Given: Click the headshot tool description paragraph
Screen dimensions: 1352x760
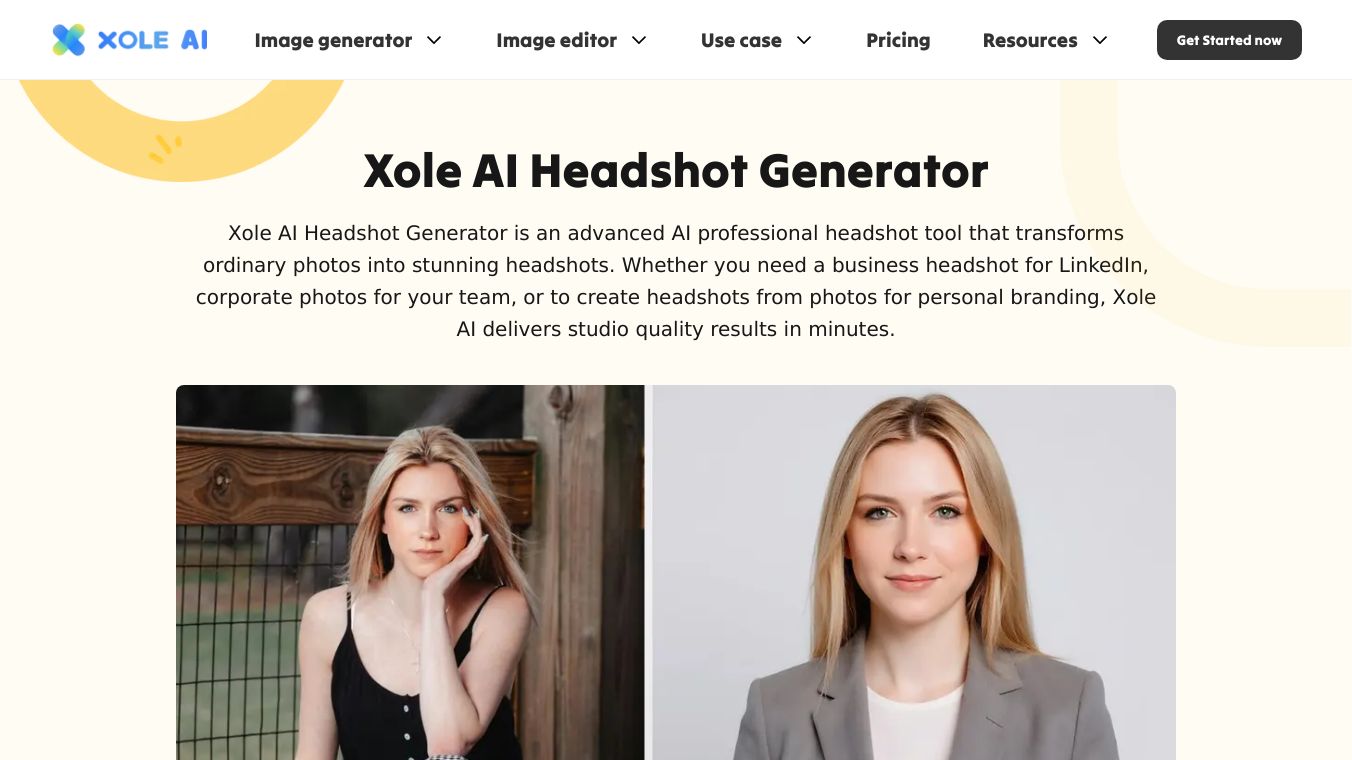Looking at the screenshot, I should click(x=676, y=281).
